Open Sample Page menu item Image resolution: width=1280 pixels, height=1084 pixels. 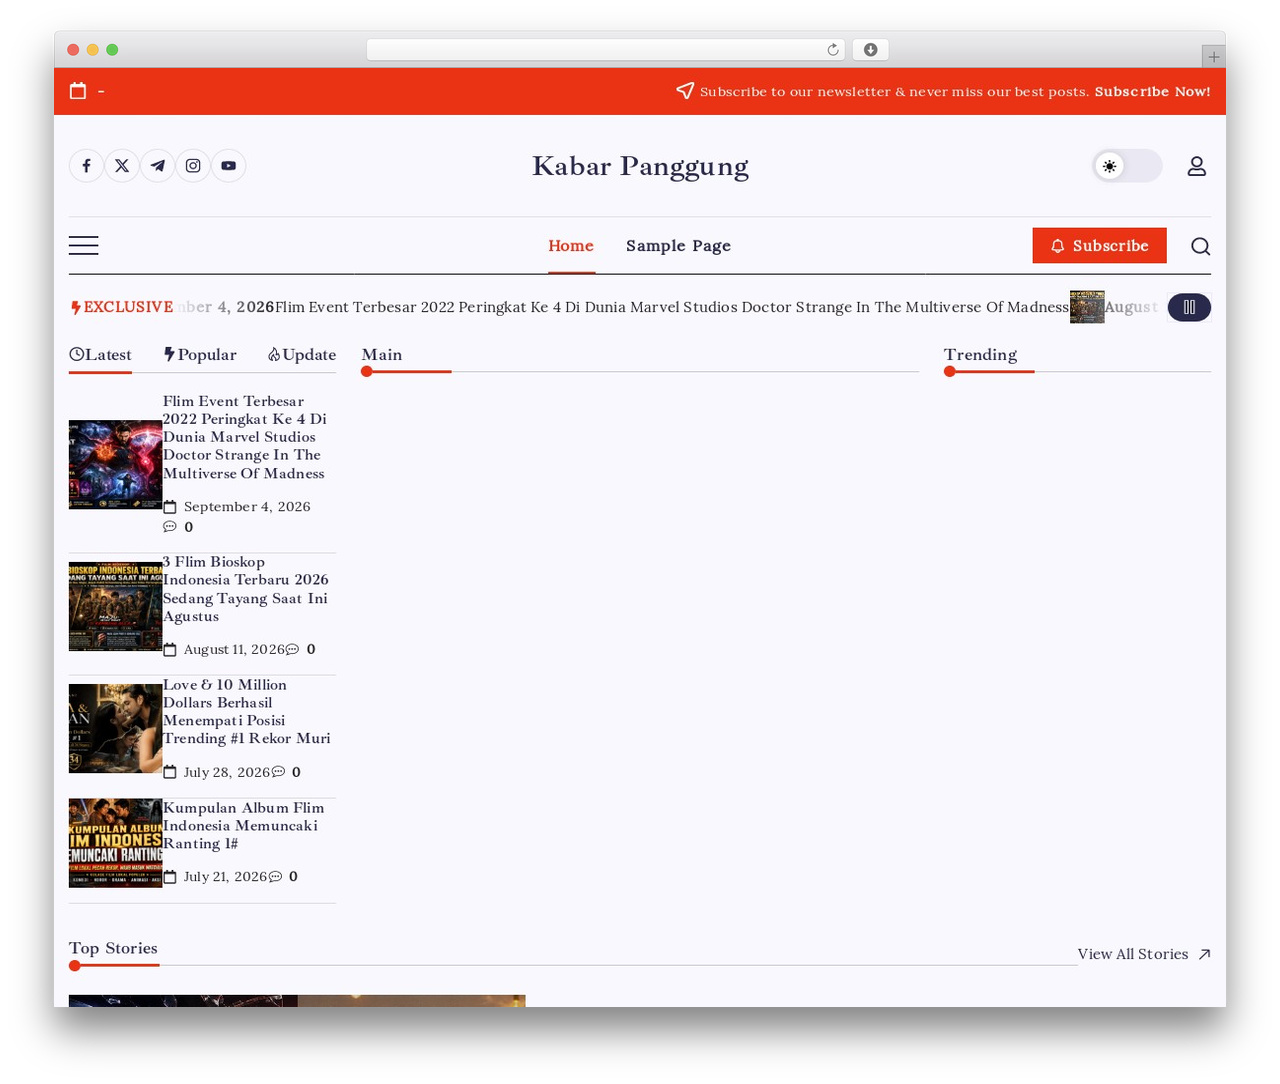click(x=678, y=246)
